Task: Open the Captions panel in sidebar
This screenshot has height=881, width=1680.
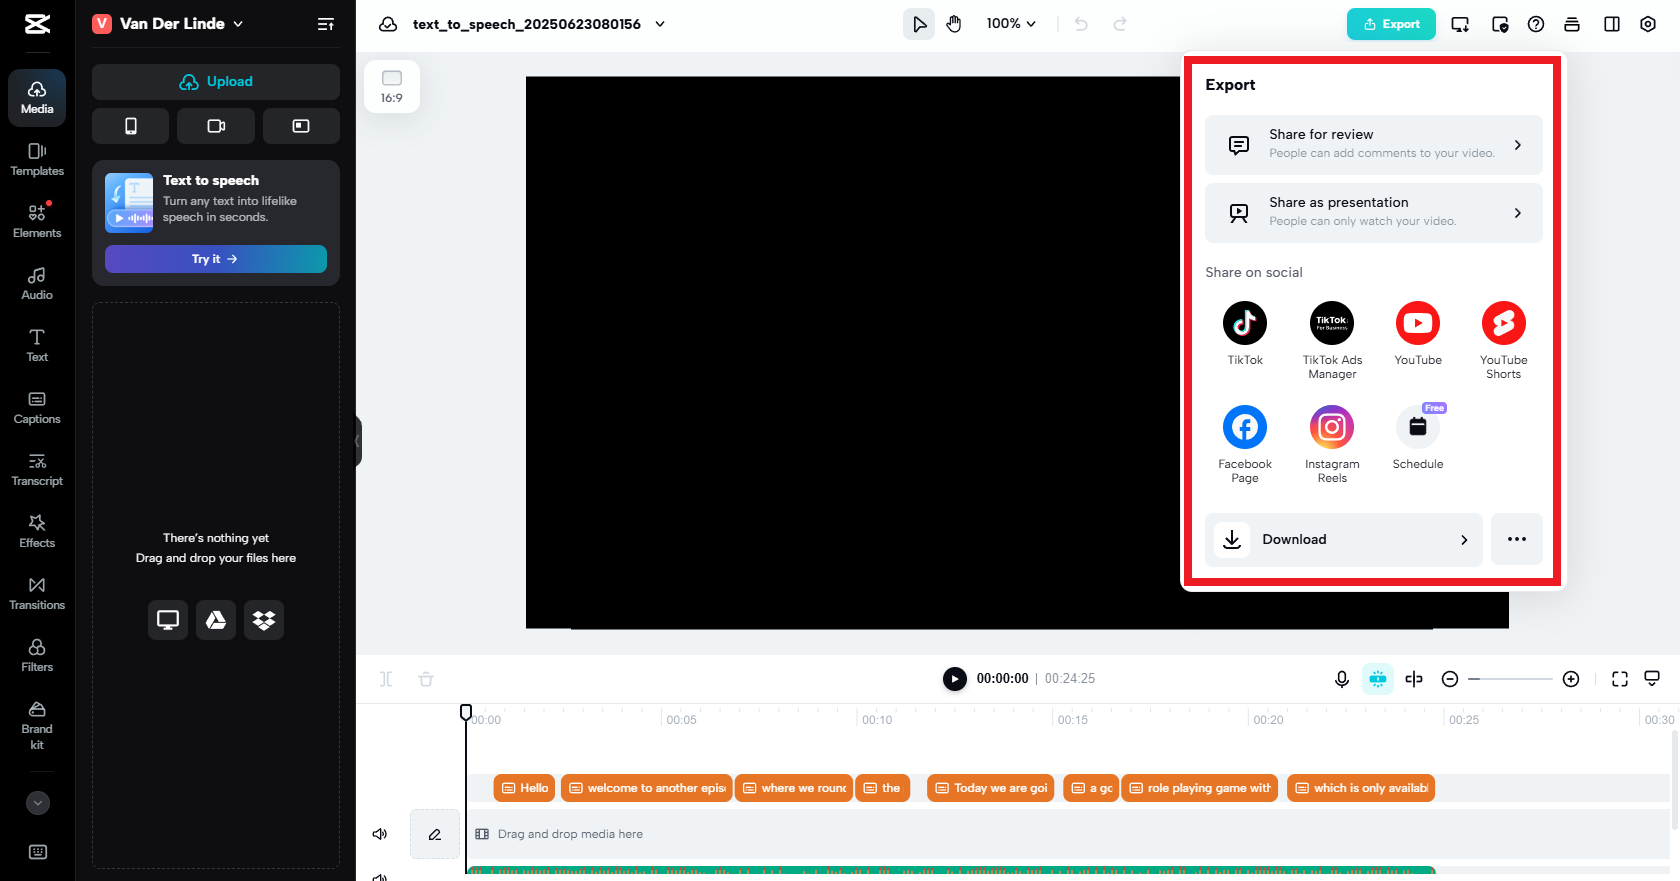Action: (37, 408)
